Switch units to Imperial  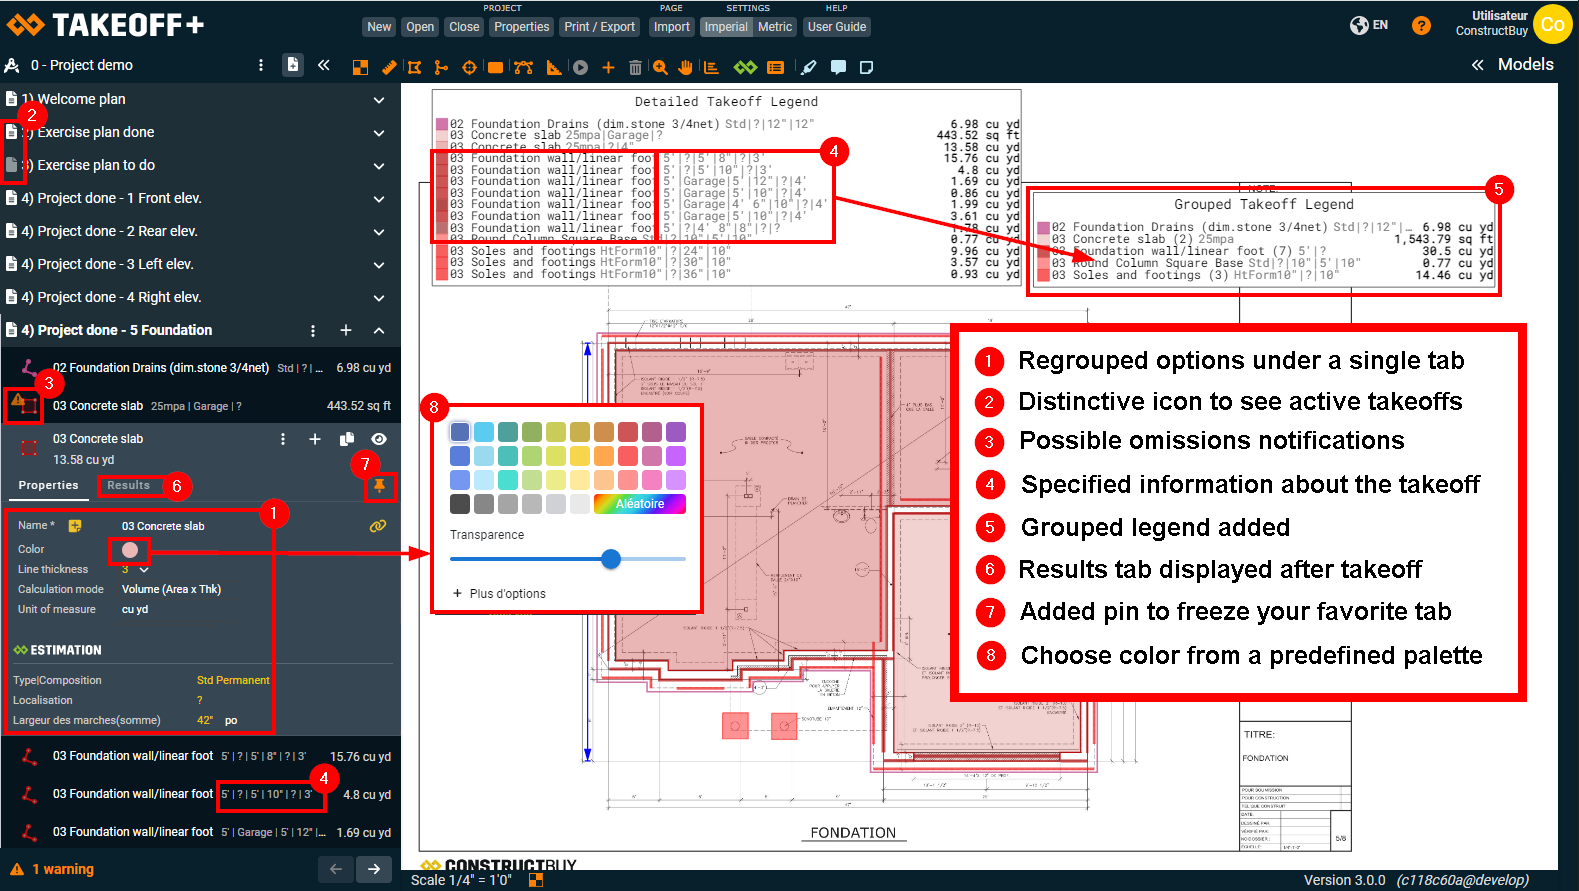pos(726,27)
